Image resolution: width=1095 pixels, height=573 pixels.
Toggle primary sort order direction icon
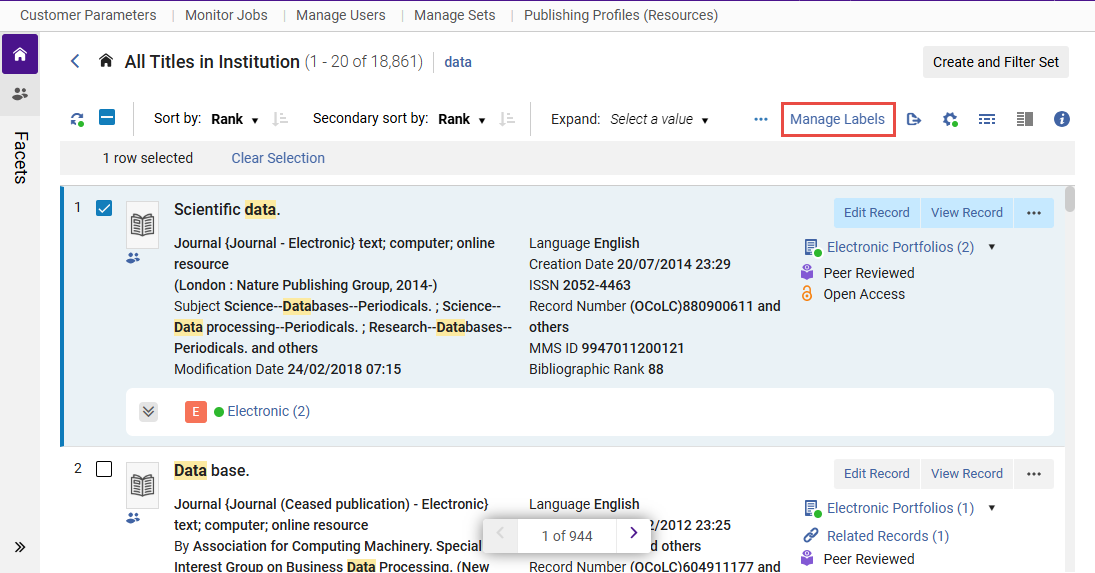(280, 119)
